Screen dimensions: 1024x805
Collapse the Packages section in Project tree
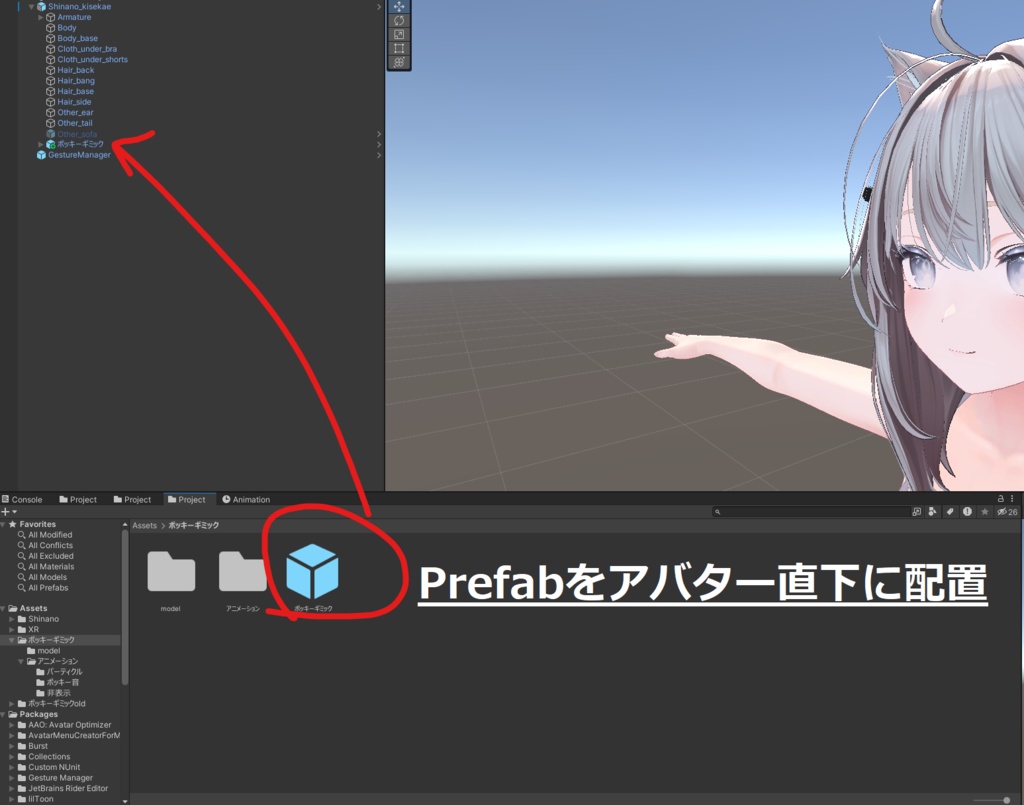pyautogui.click(x=3, y=714)
